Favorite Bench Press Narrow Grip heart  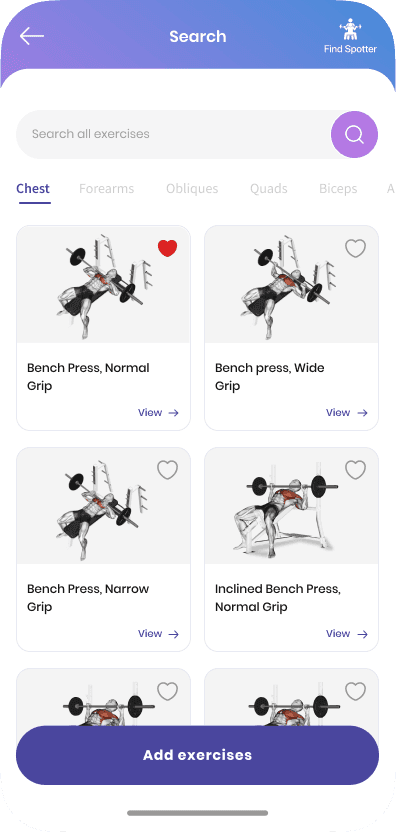(x=167, y=470)
